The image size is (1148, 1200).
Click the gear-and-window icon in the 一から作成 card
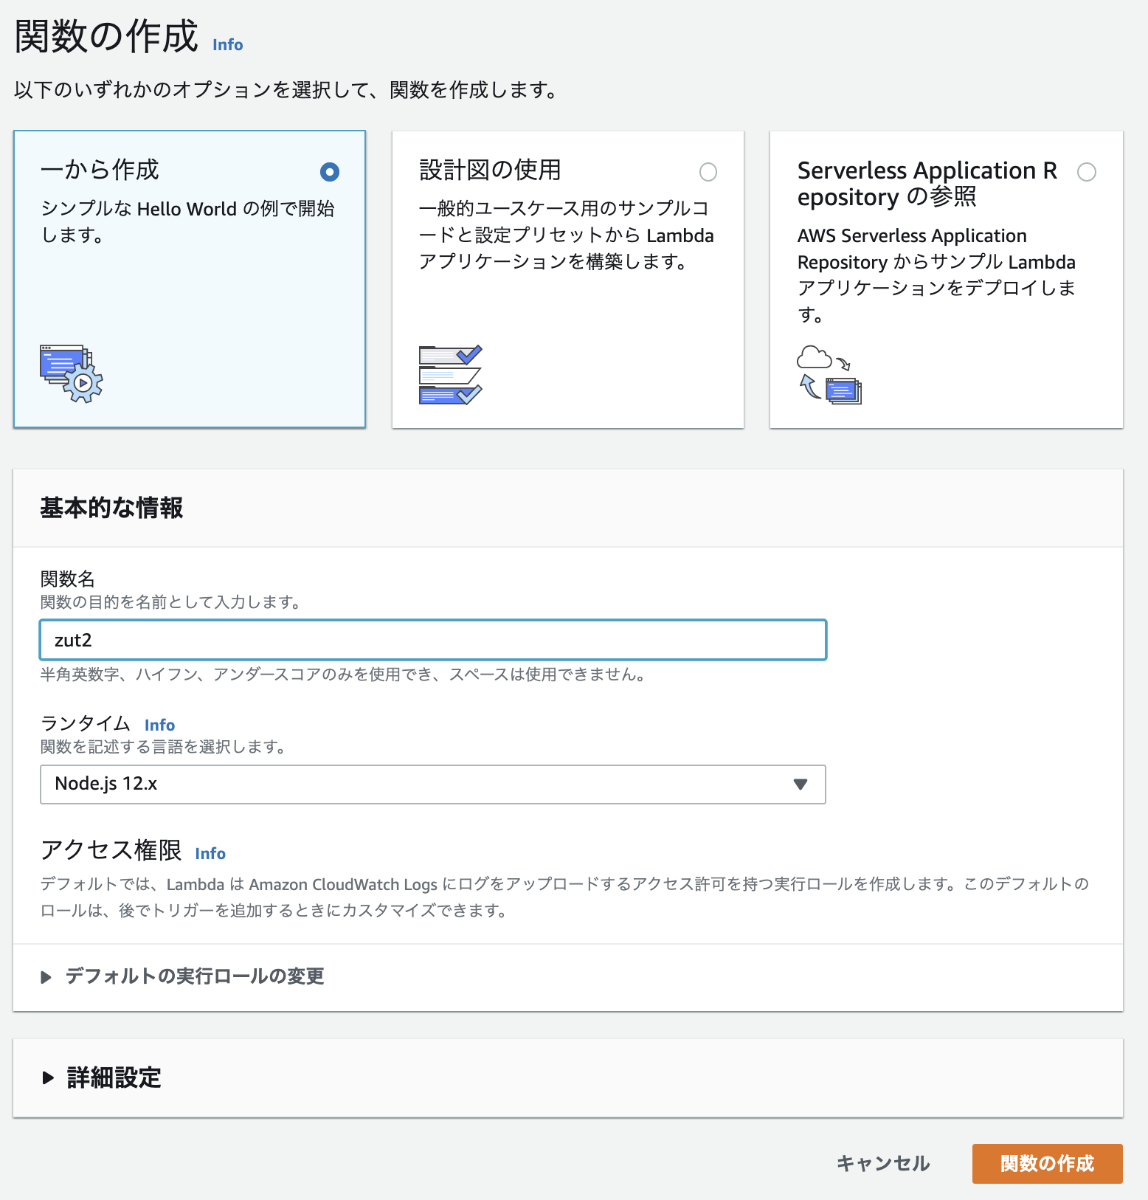[x=71, y=374]
